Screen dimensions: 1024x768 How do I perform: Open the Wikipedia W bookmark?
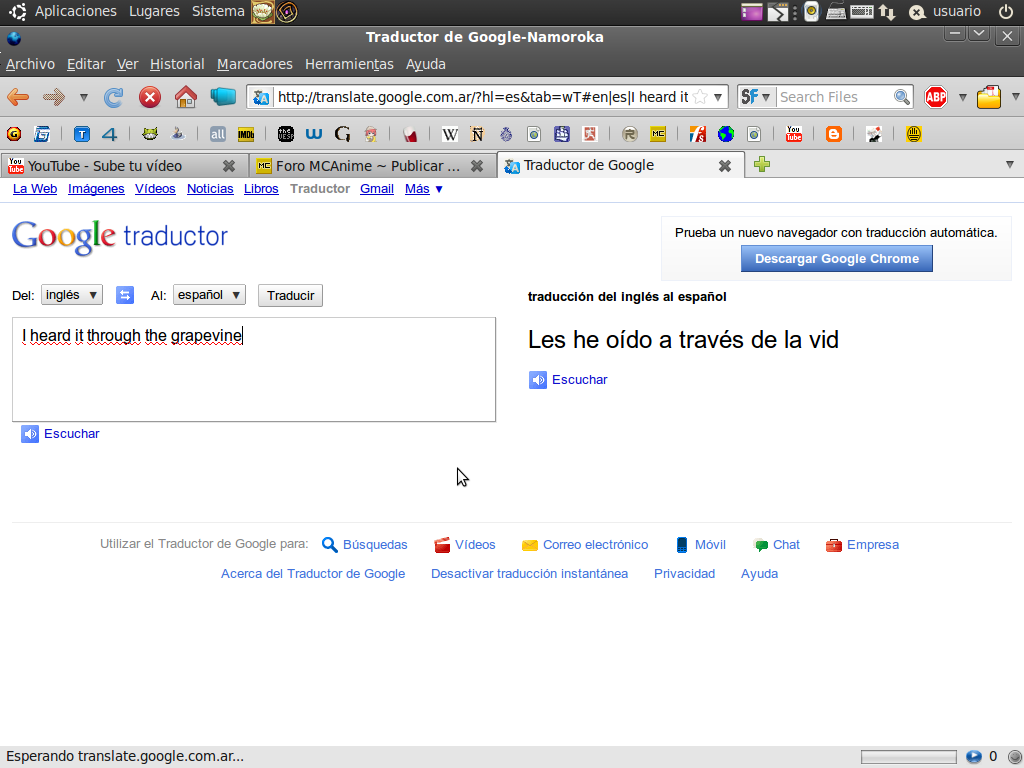pyautogui.click(x=449, y=135)
